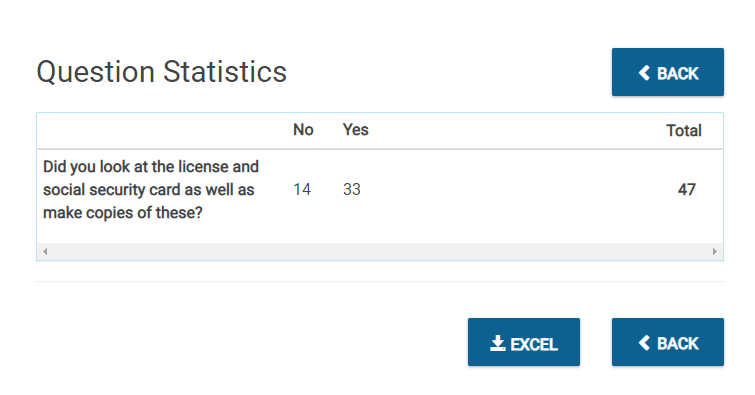The width and height of the screenshot is (755, 395).
Task: Click the Question Statistics heading
Action: coord(162,72)
